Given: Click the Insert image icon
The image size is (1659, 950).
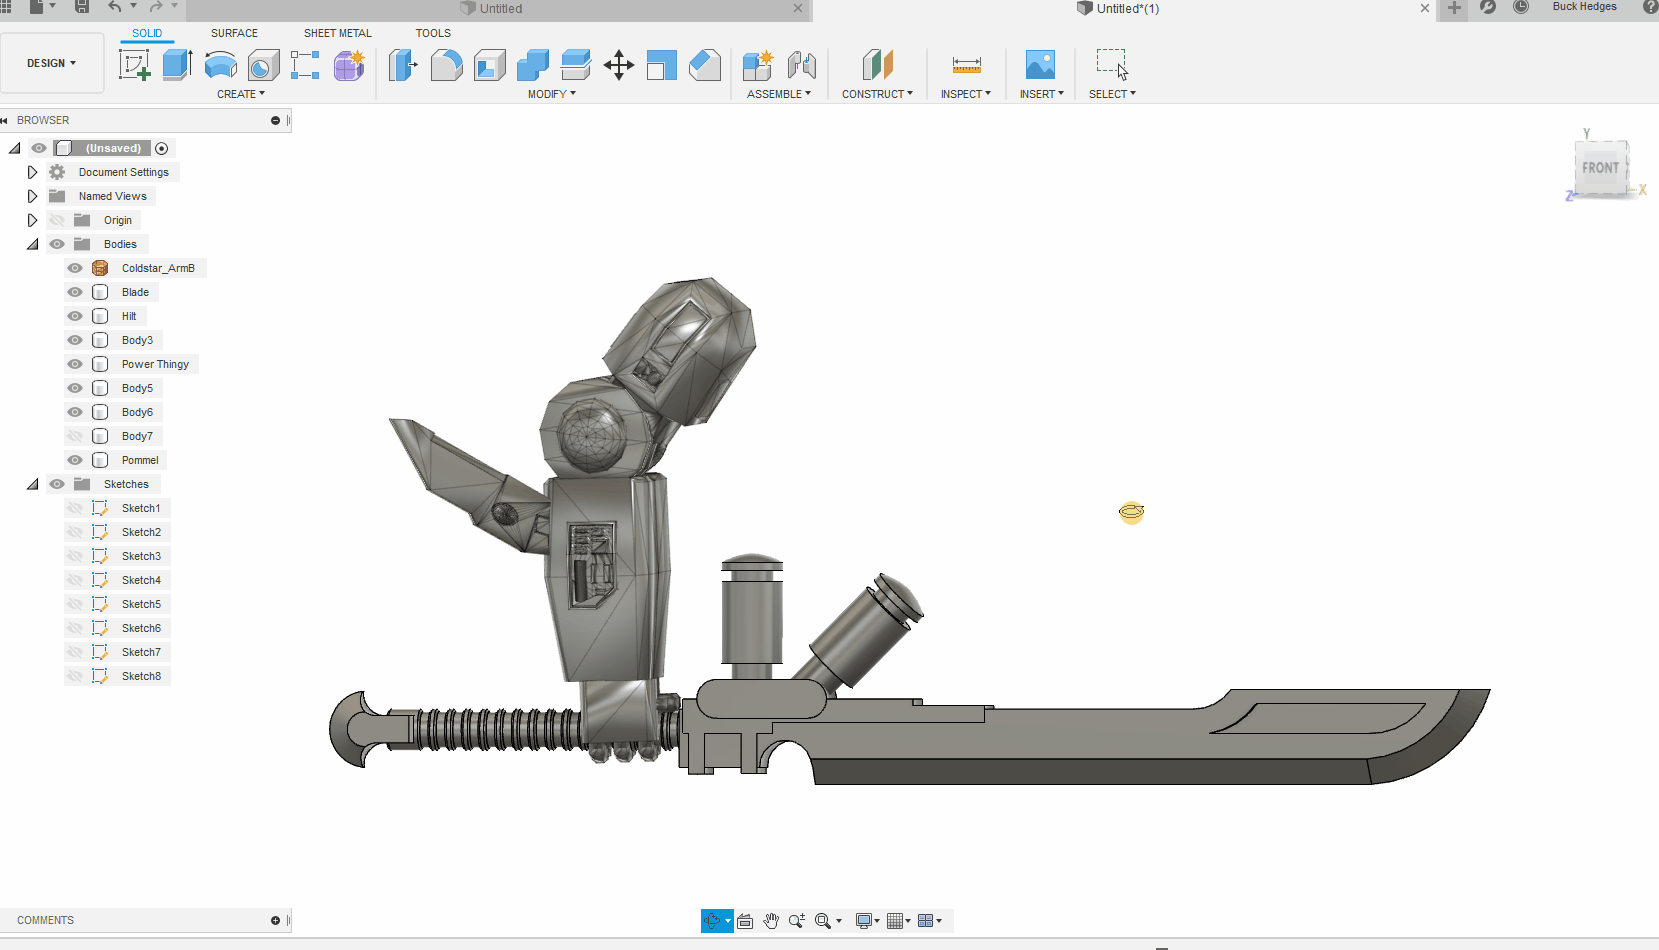Looking at the screenshot, I should [x=1040, y=65].
